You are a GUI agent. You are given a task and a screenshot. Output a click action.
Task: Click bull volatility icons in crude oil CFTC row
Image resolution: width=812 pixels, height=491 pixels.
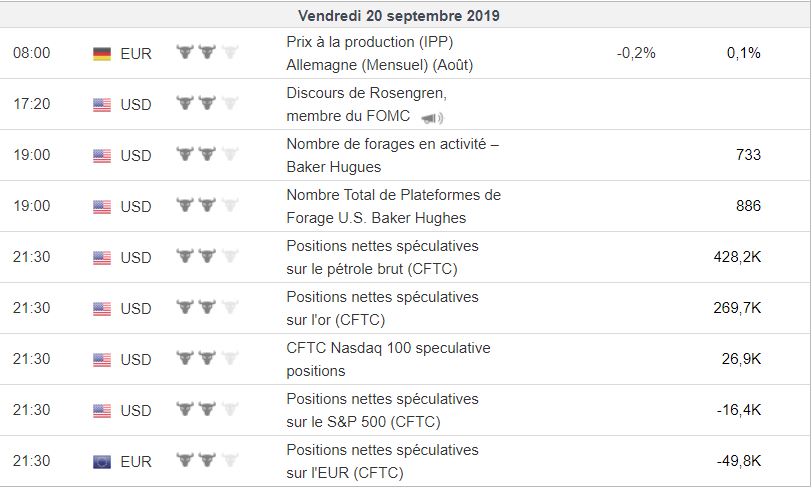[x=208, y=257]
